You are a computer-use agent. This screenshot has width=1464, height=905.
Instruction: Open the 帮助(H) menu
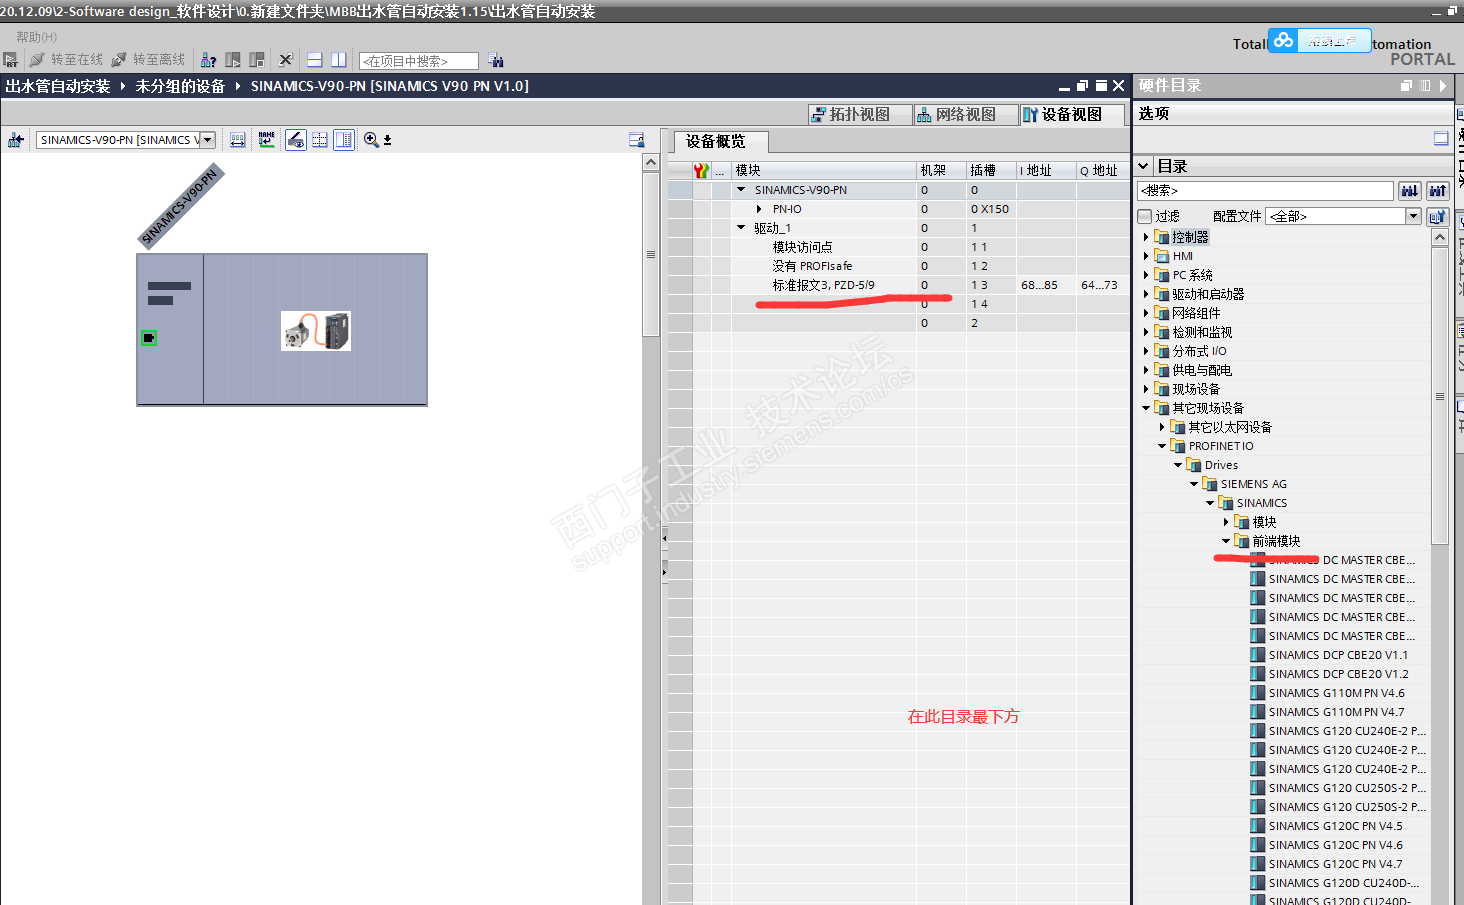pos(37,37)
